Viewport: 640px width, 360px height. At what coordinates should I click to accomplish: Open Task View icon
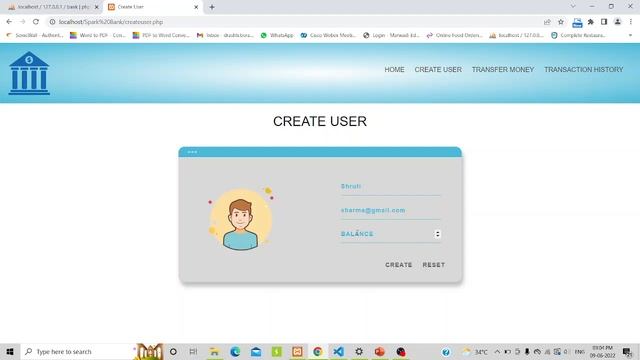193,351
